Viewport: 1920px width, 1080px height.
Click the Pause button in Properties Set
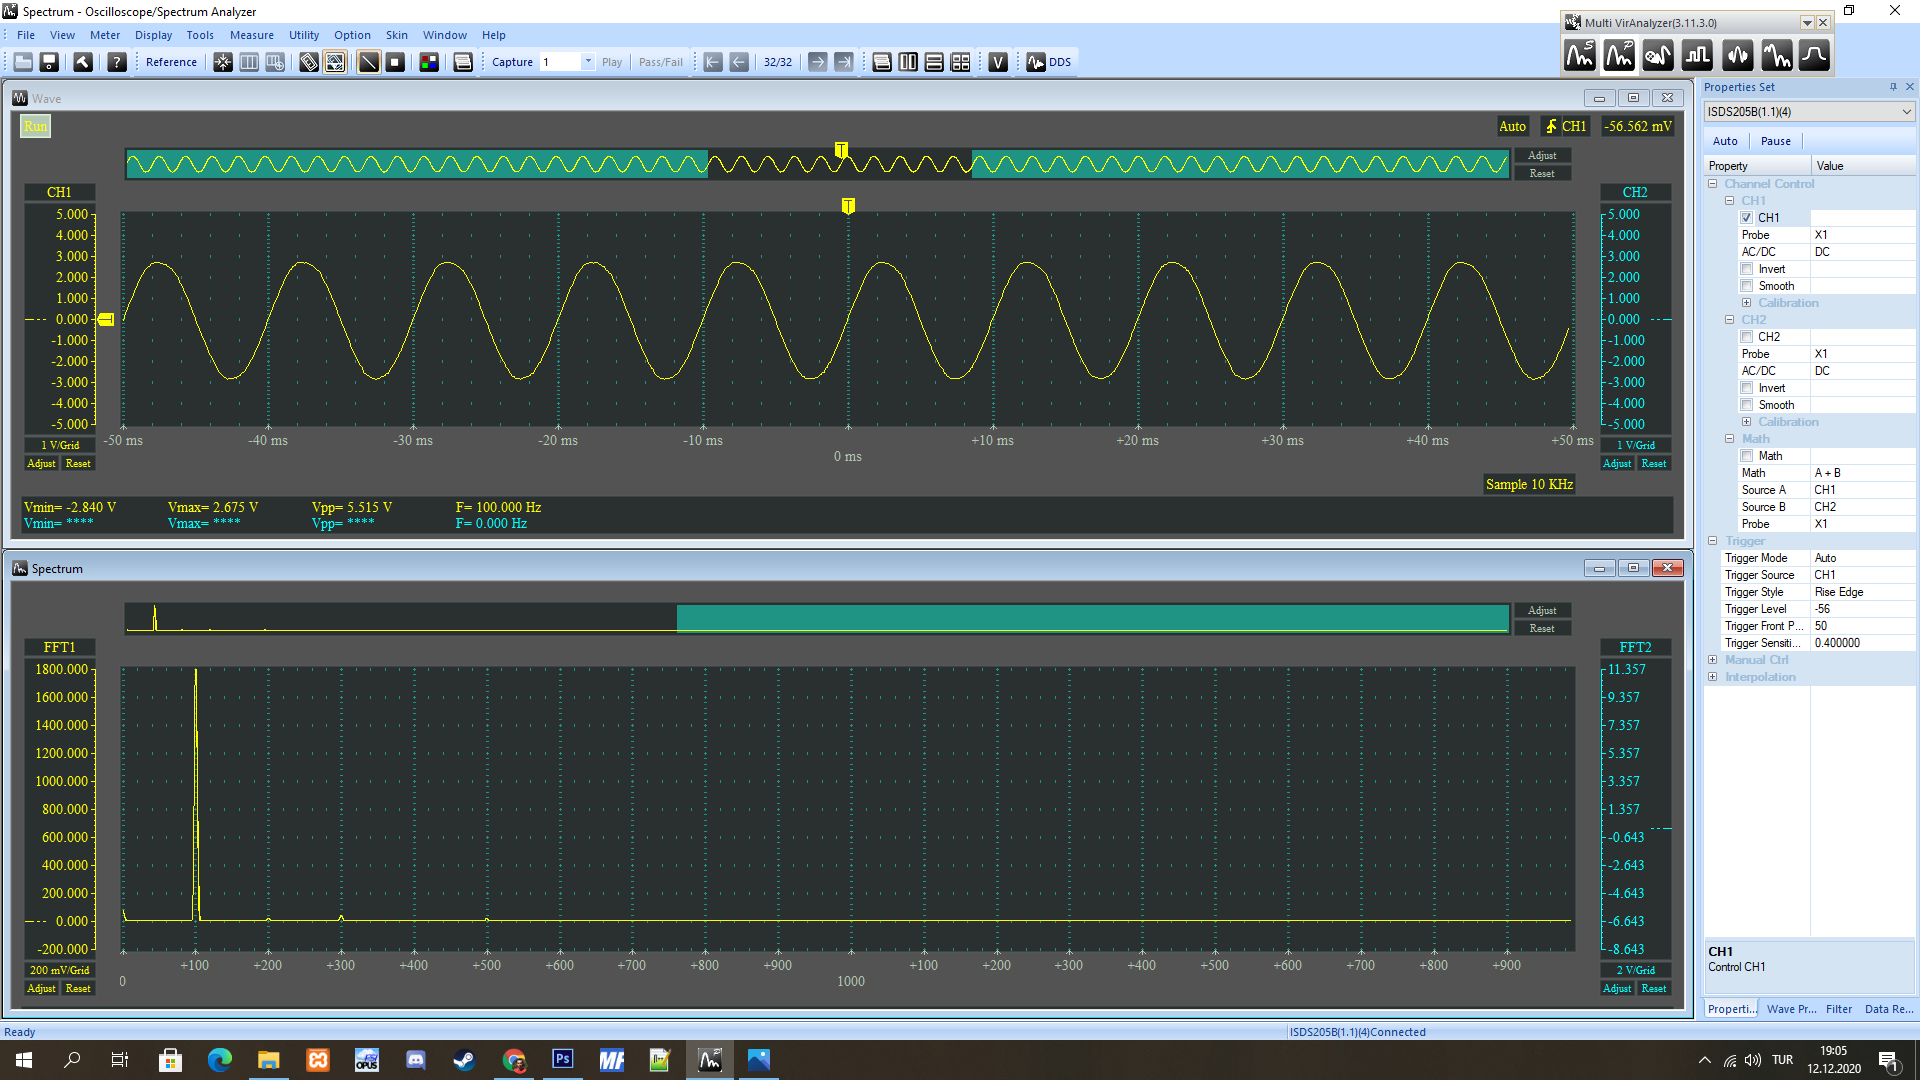[x=1775, y=141]
